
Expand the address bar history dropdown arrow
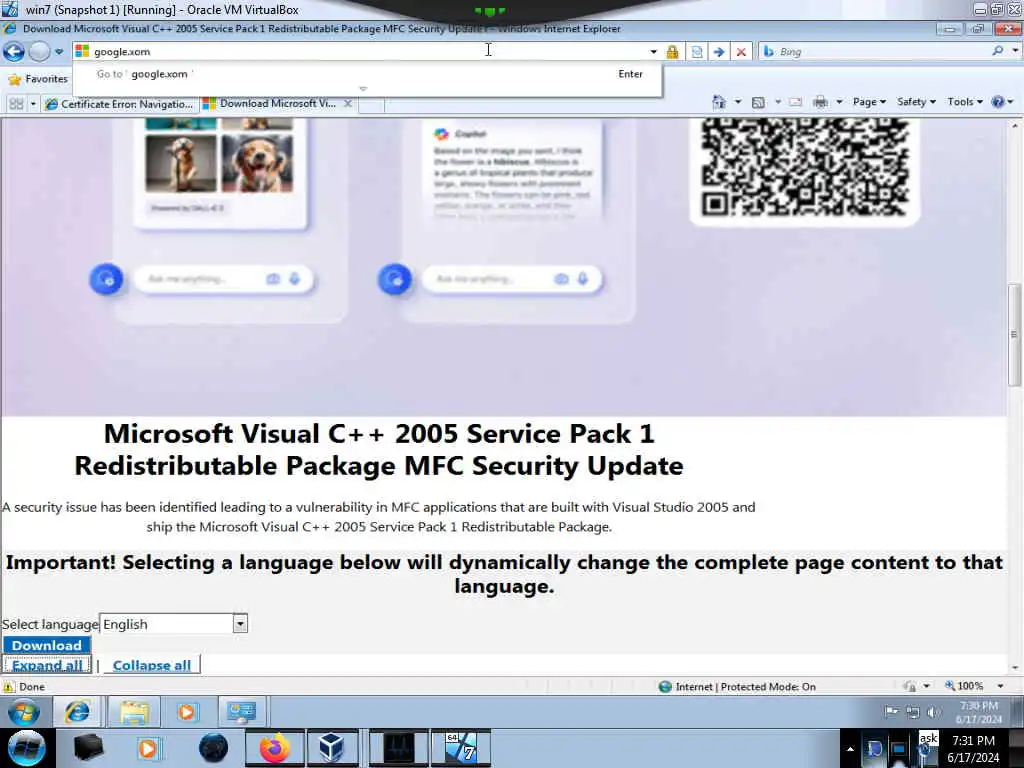pyautogui.click(x=653, y=52)
